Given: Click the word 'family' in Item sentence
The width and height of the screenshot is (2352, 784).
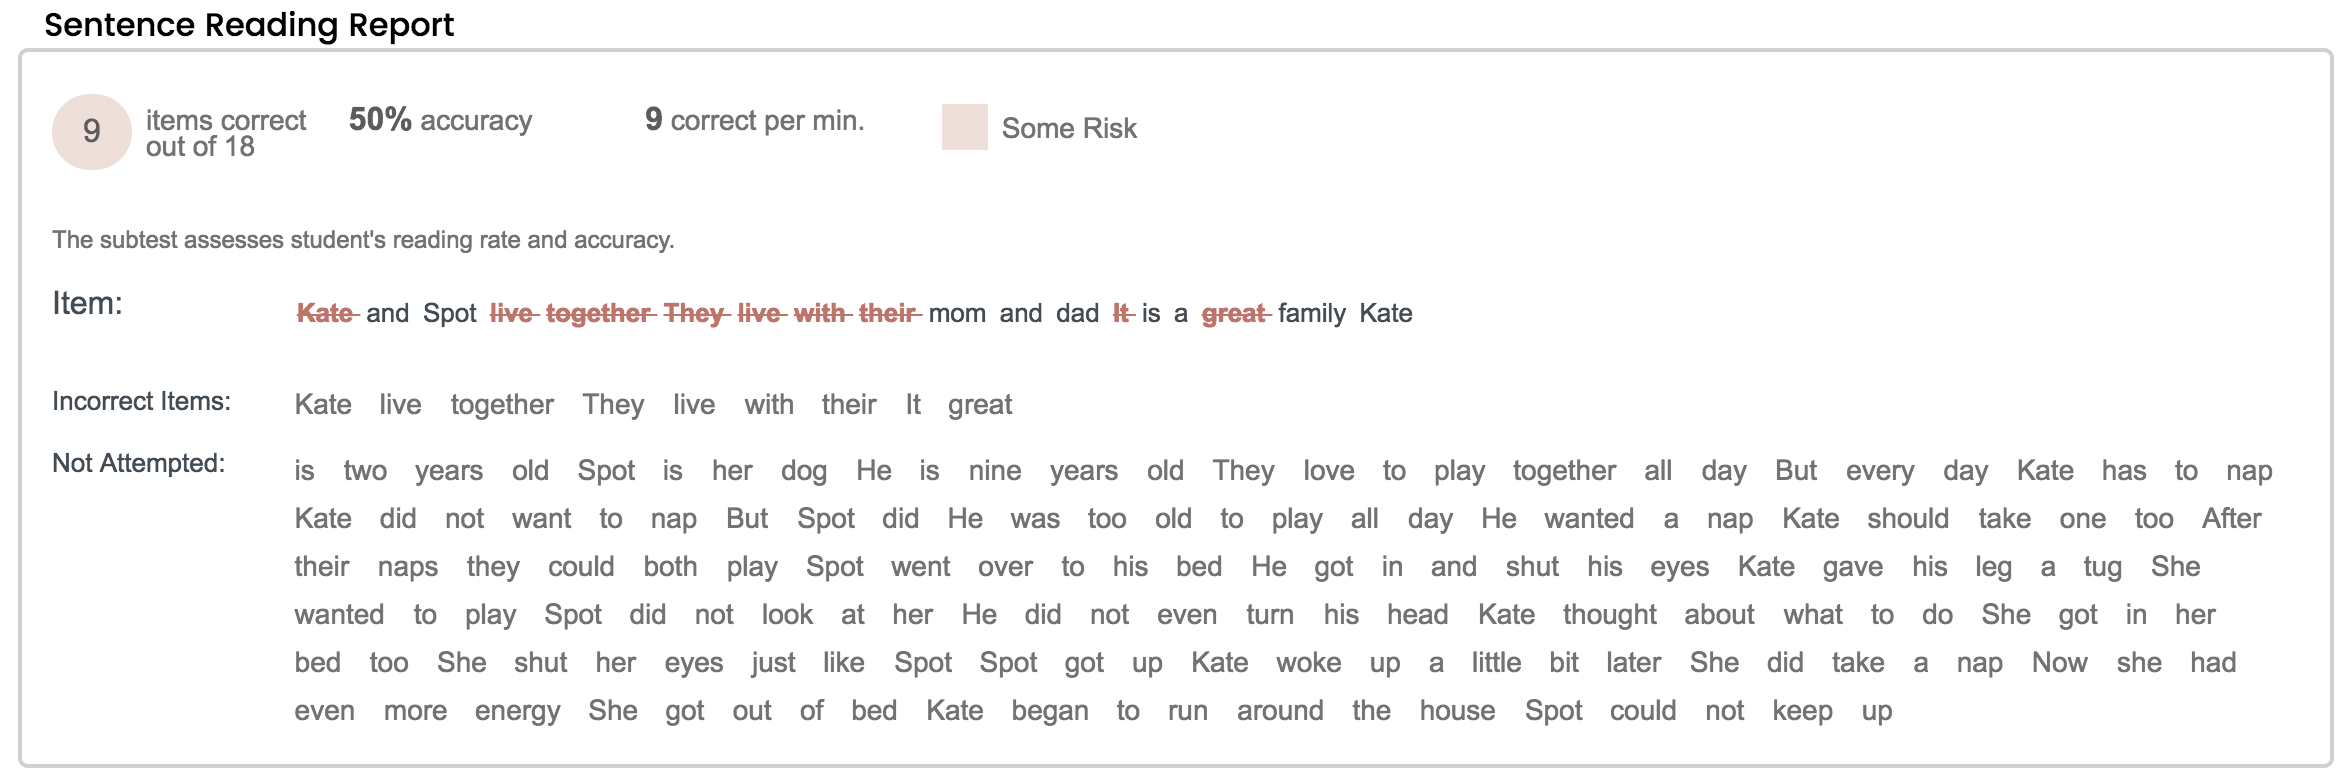Looking at the screenshot, I should (1311, 313).
